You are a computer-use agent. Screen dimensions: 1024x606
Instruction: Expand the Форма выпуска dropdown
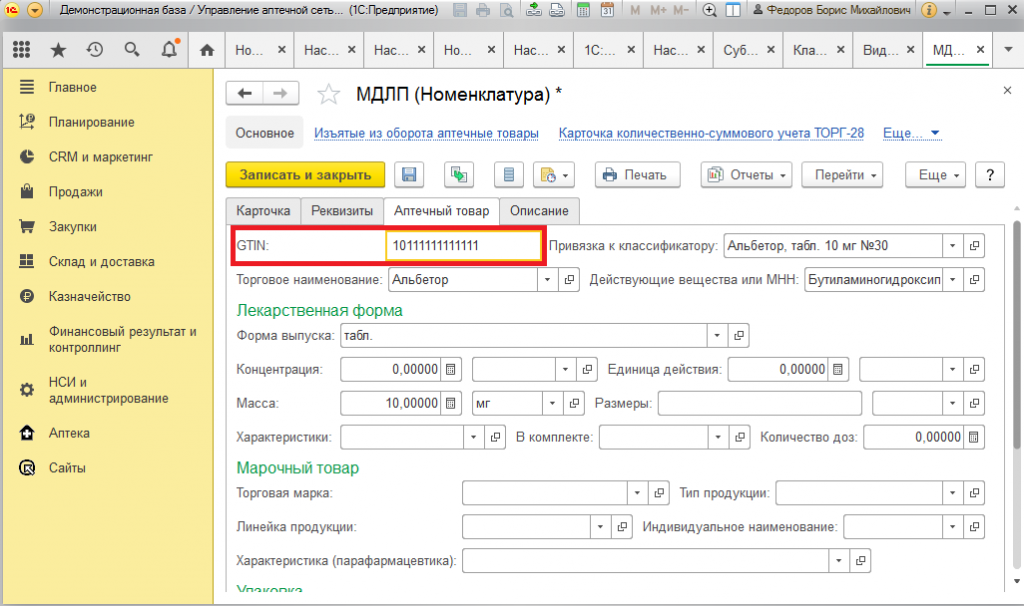pyautogui.click(x=716, y=336)
